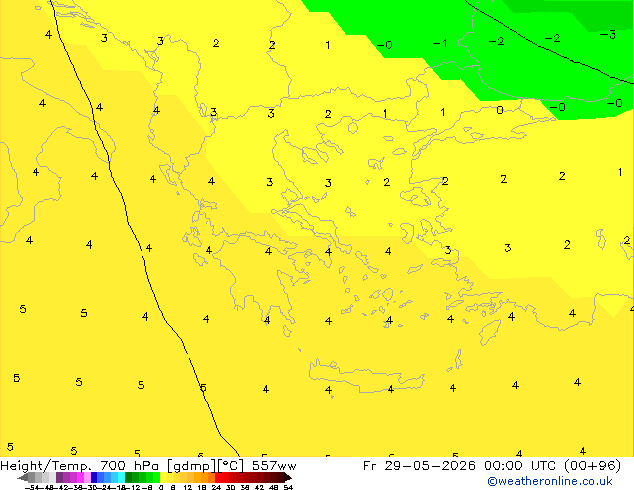
Task: Click the dark maroon right arrow end of the color scale
Action: (288, 478)
